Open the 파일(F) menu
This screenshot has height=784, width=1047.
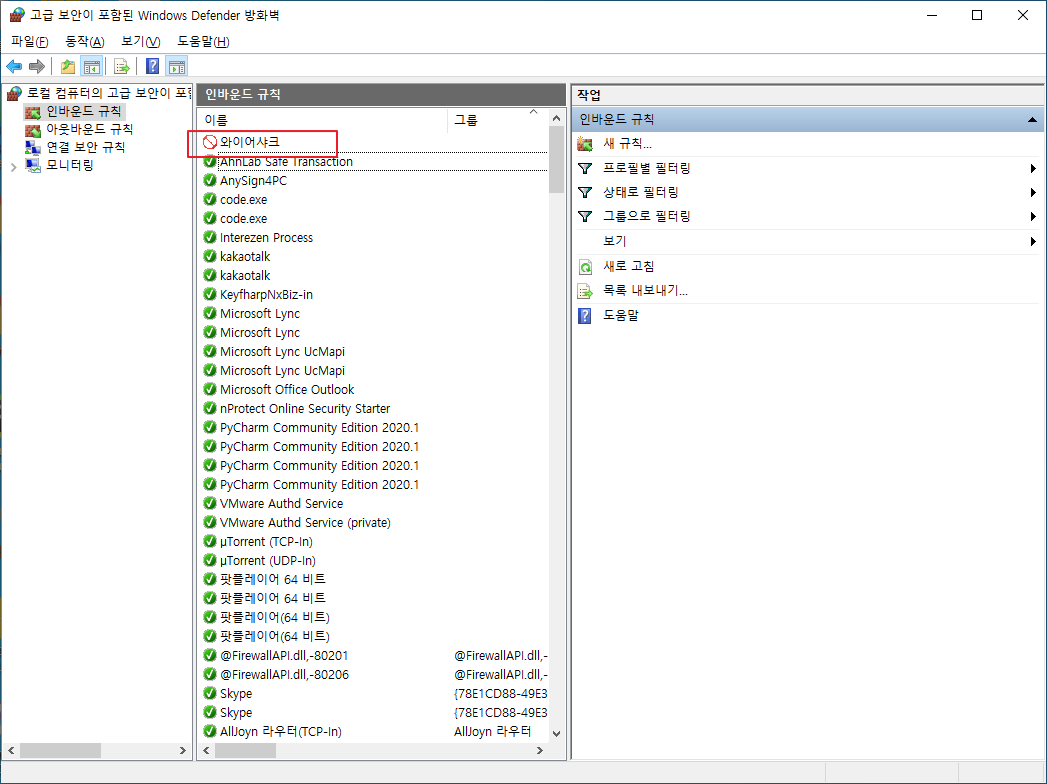[x=29, y=41]
